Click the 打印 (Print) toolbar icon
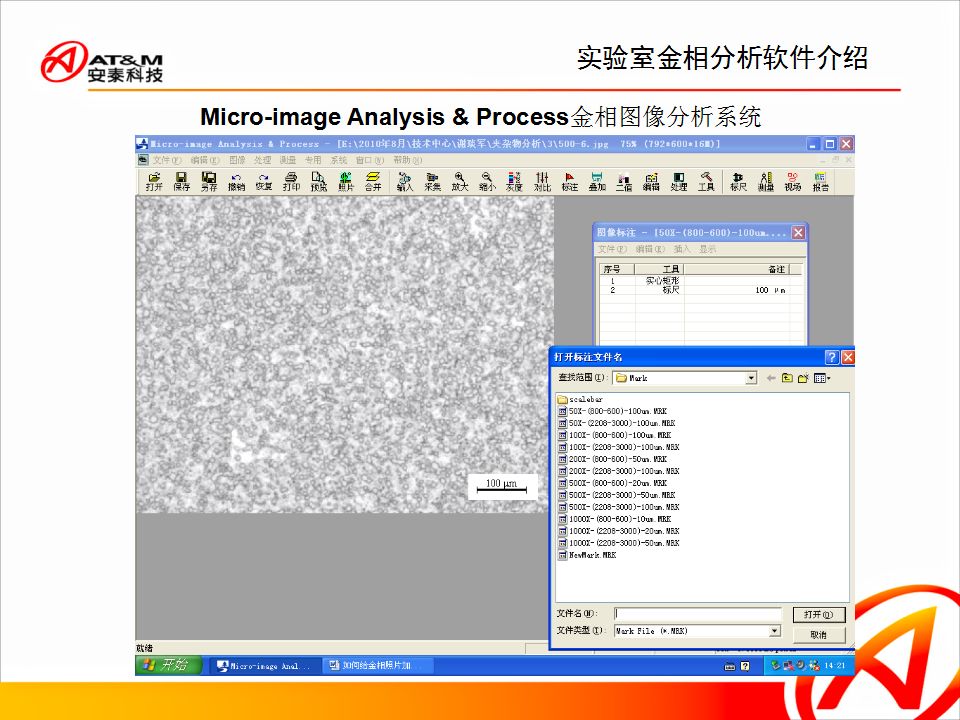The height and width of the screenshot is (720, 960). tap(291, 181)
